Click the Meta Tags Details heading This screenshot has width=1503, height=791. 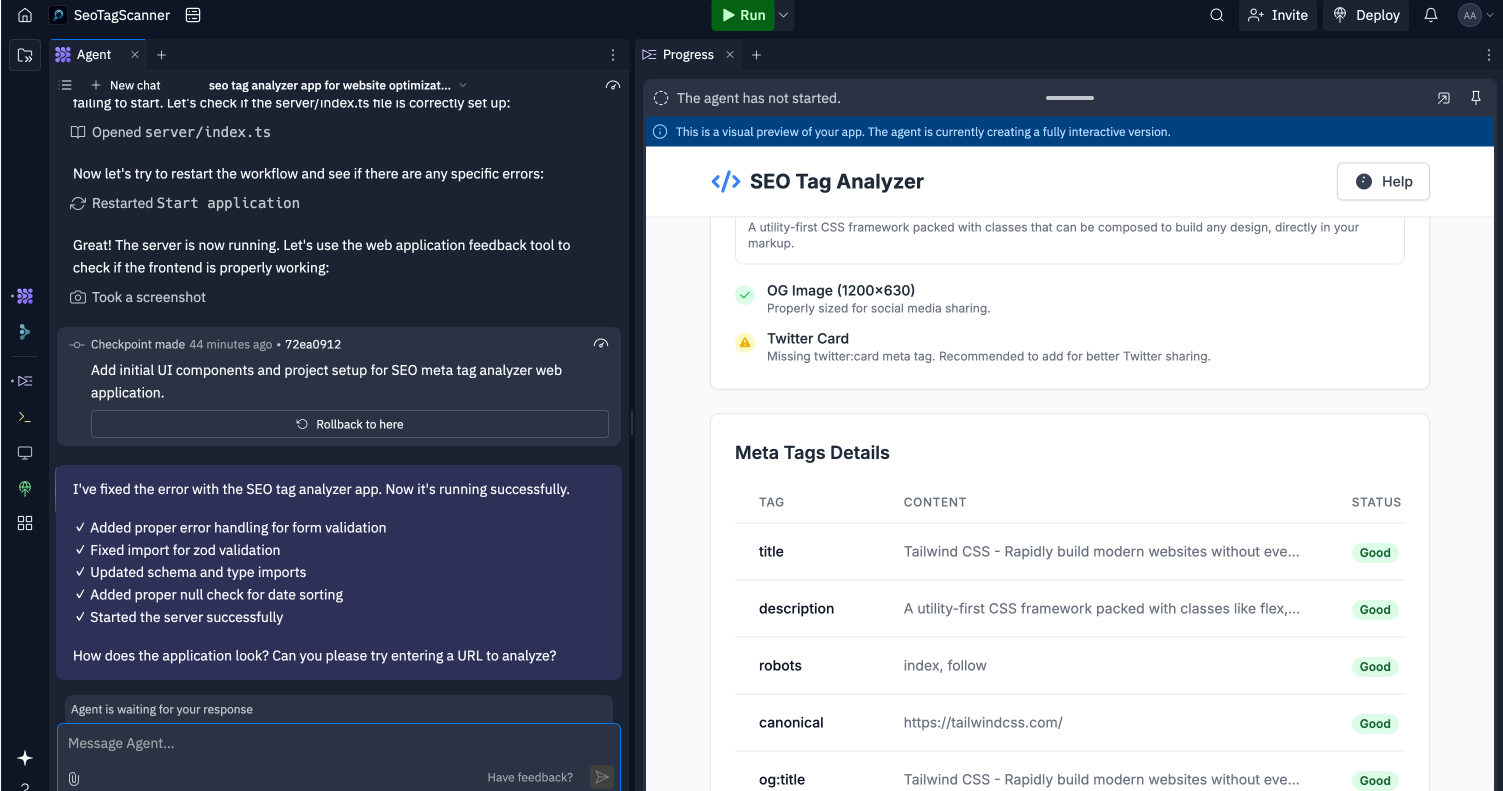tap(812, 453)
